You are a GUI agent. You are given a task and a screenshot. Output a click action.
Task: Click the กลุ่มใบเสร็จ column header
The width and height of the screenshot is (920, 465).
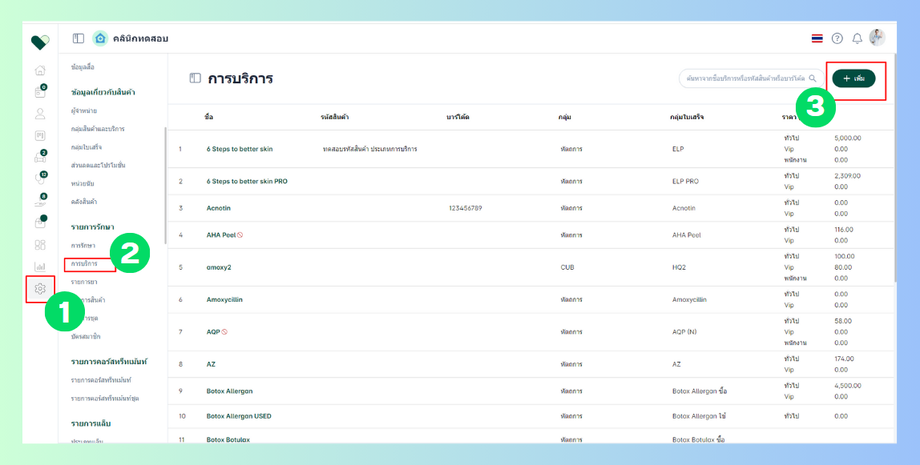686,117
